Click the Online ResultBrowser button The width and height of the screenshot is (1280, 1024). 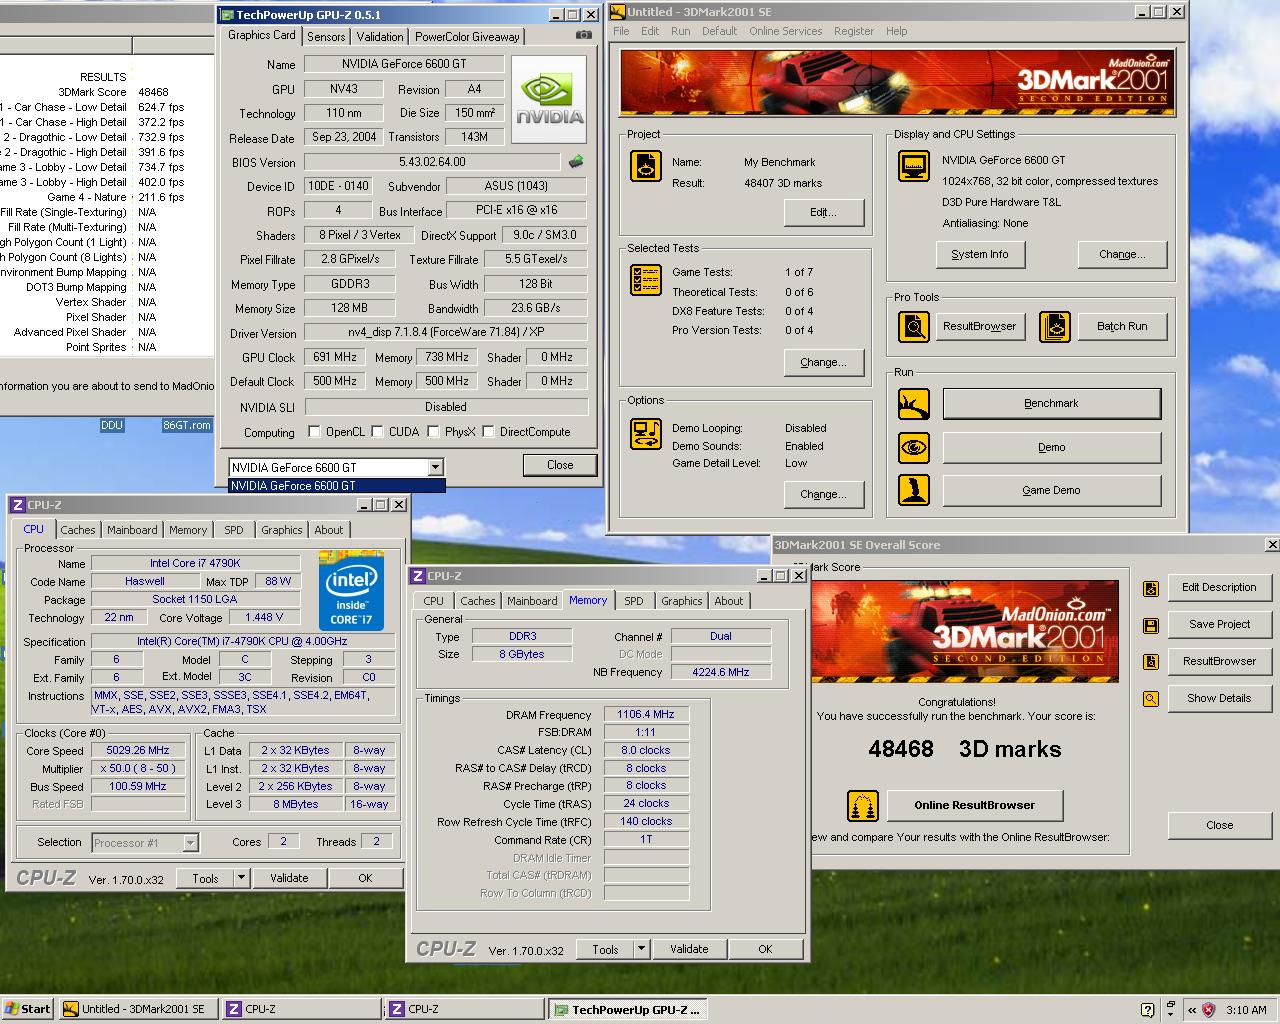point(974,805)
